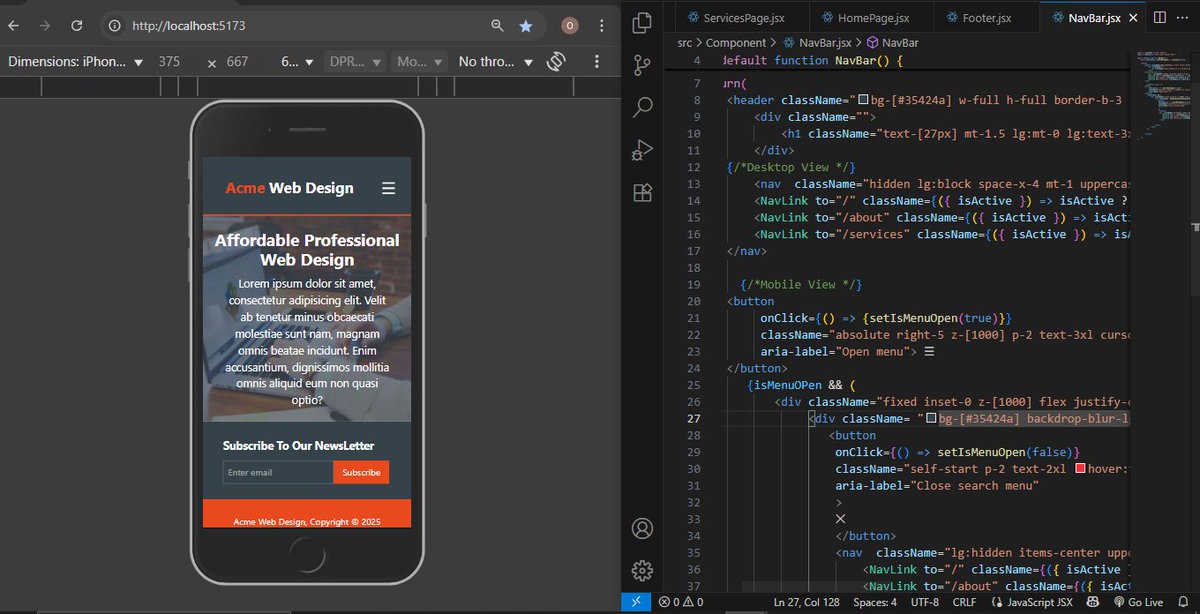The image size is (1200, 614).
Task: Open editor More Actions ellipsis
Action: click(x=1182, y=17)
